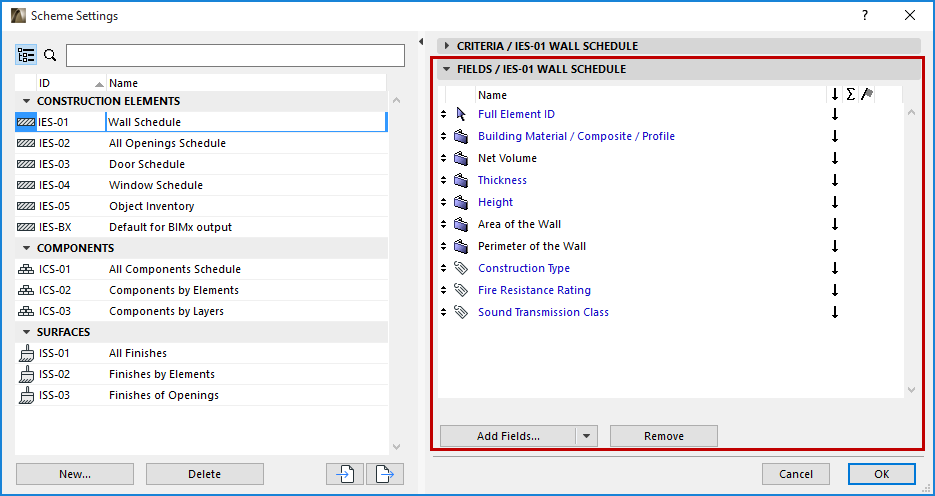
Task: Collapse the COMPONENTS group
Action: click(26, 248)
